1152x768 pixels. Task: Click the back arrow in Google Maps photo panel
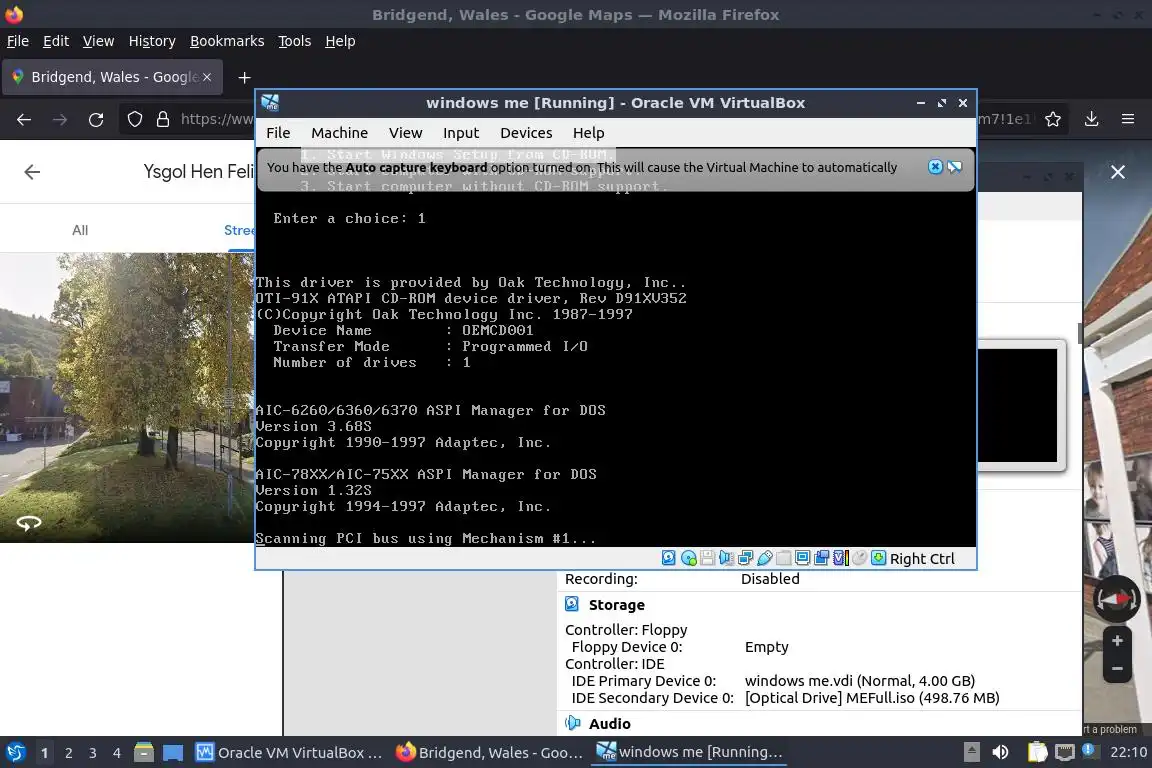32,172
